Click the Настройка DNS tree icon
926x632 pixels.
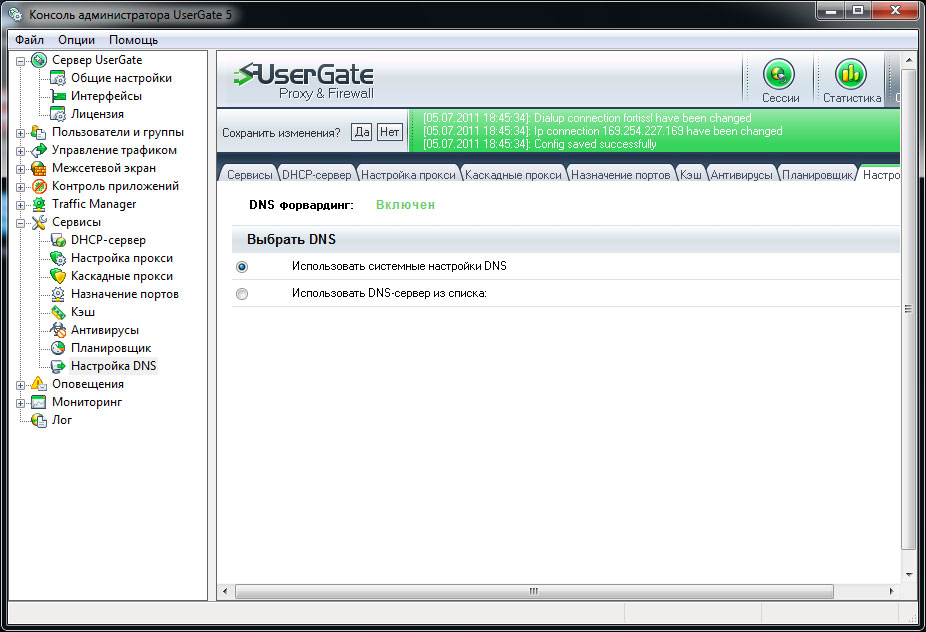tap(58, 366)
